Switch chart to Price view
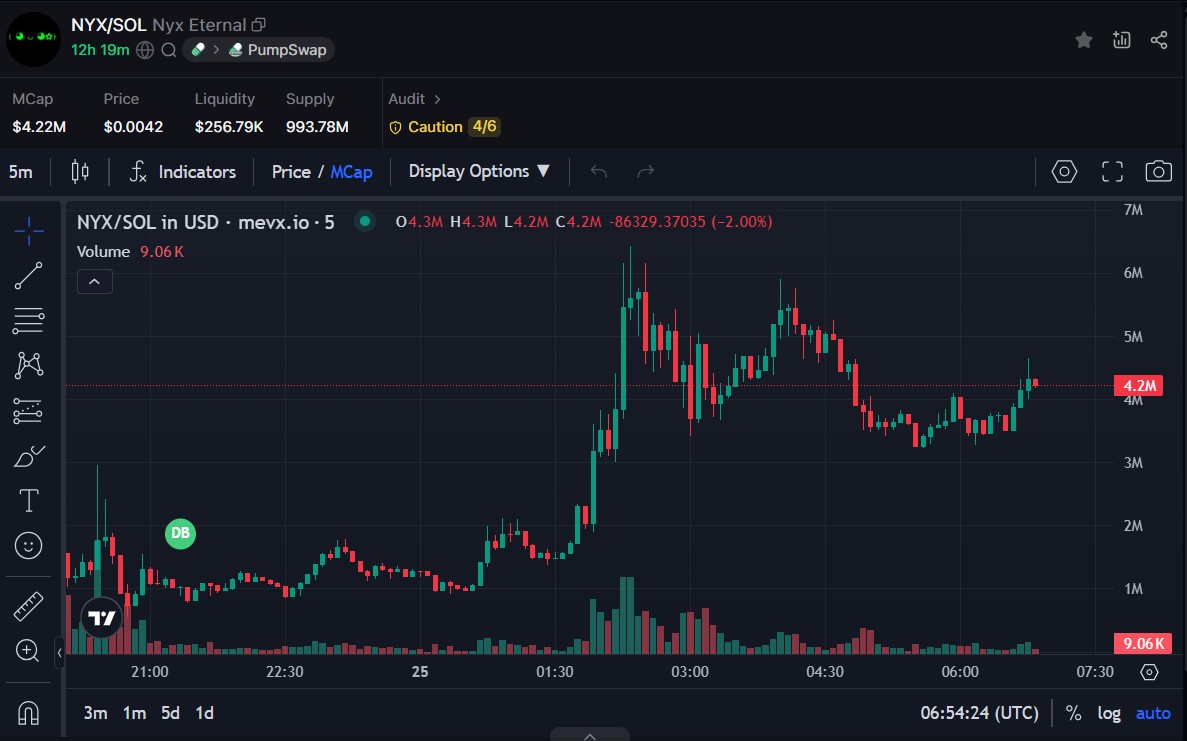 coord(291,172)
